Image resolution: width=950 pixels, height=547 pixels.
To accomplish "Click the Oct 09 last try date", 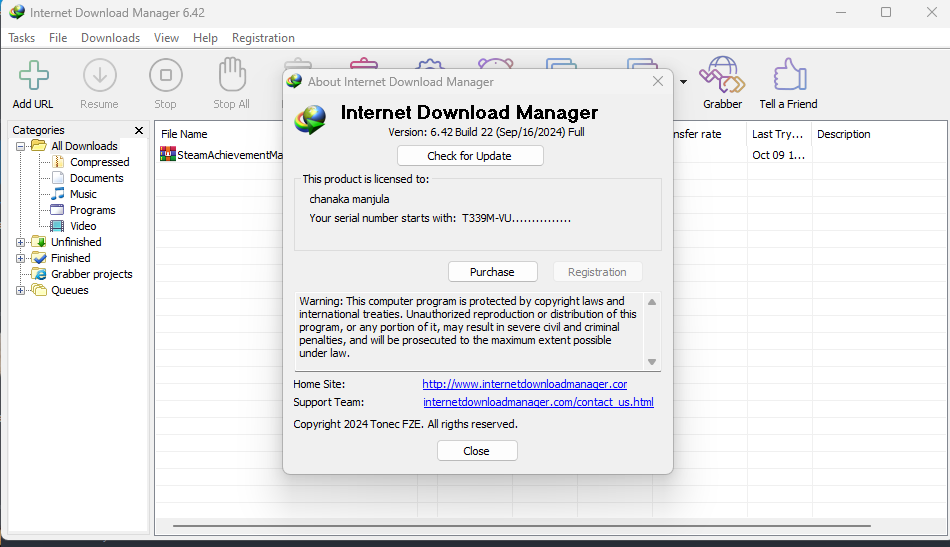I will [779, 155].
